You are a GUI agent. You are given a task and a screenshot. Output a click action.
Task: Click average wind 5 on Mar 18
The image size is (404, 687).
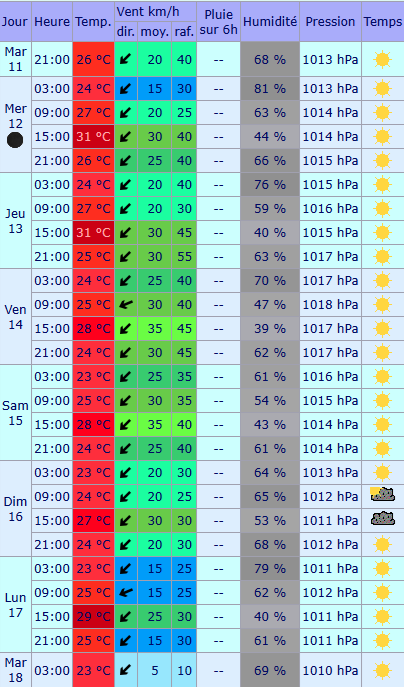pyautogui.click(x=155, y=670)
